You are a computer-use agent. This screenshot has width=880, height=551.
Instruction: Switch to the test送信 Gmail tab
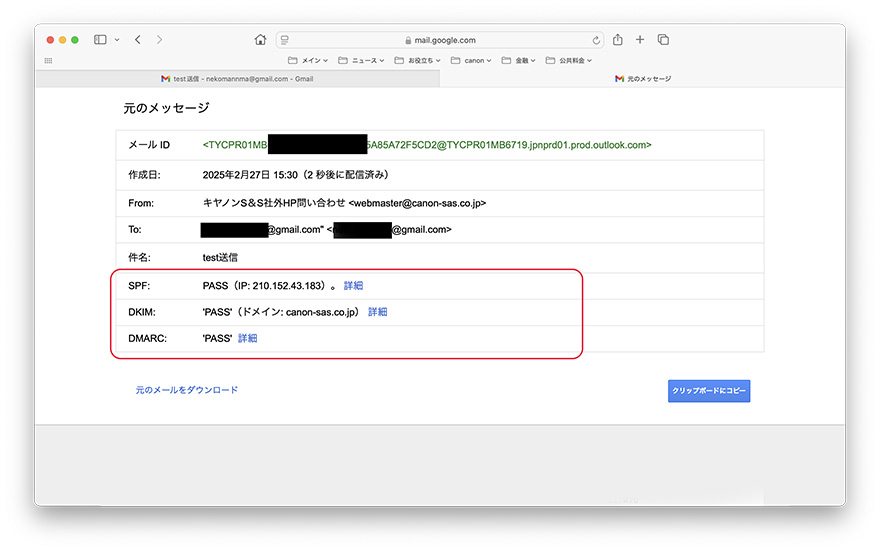[x=237, y=78]
